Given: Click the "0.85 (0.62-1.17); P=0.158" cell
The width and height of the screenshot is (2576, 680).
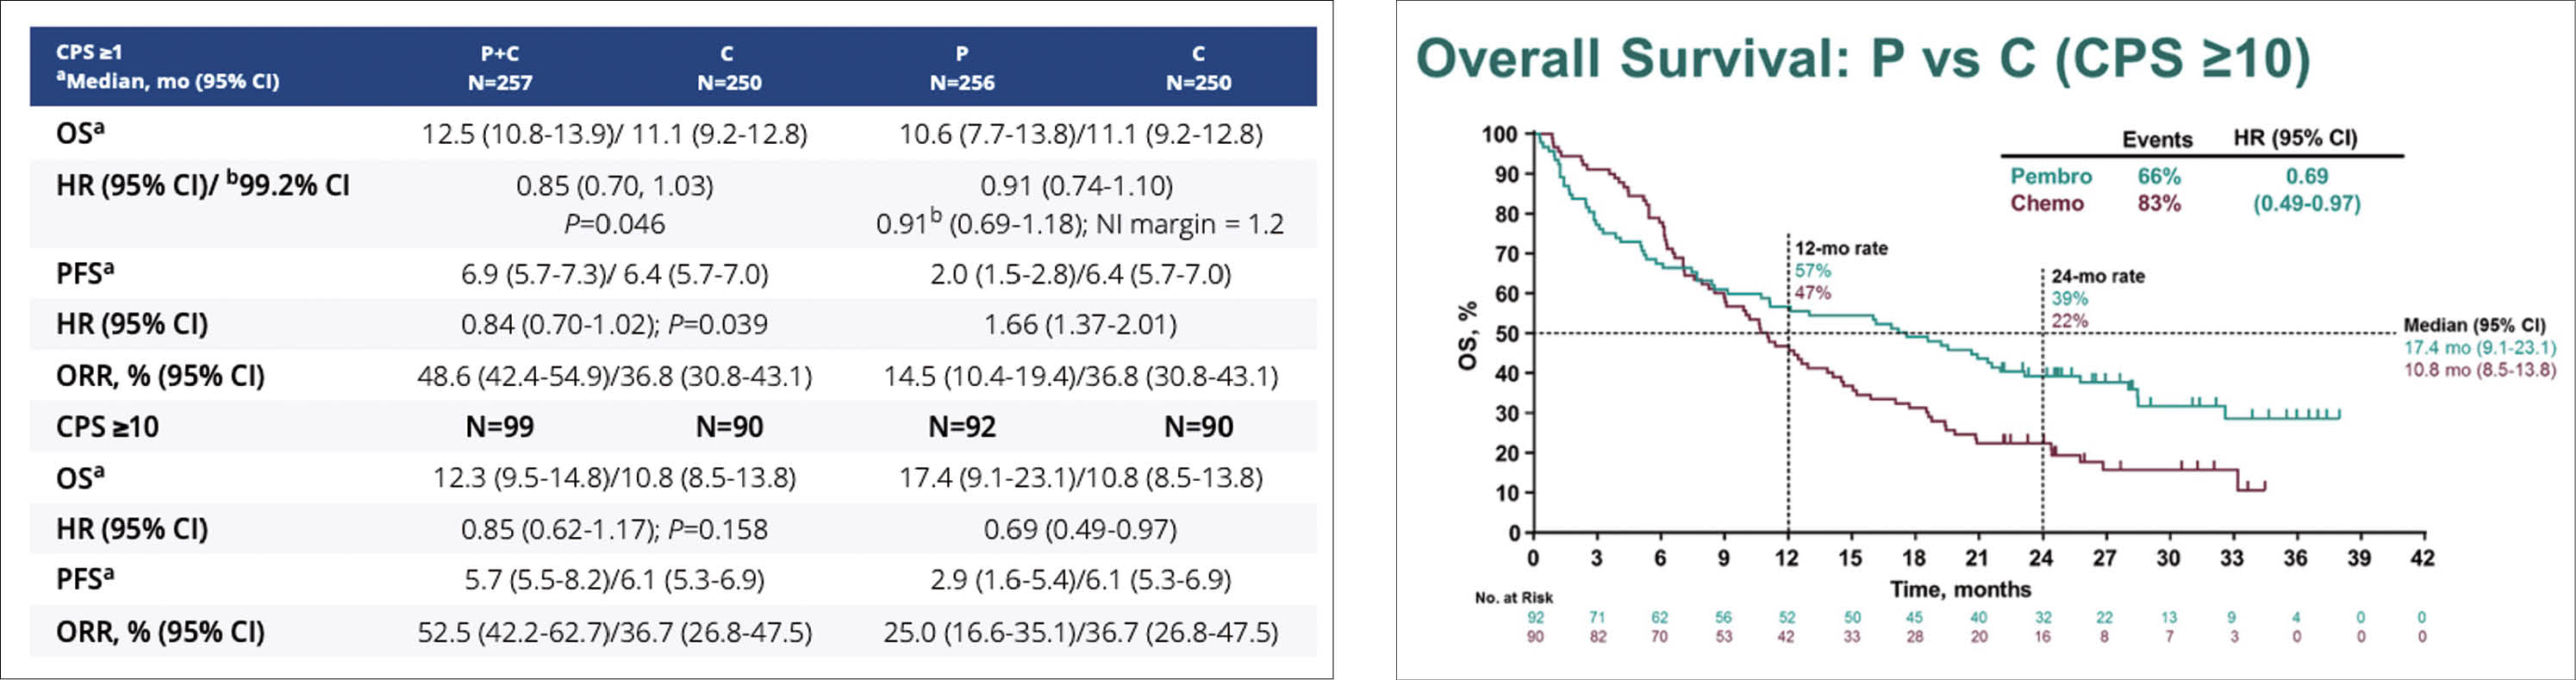Looking at the screenshot, I should pyautogui.click(x=614, y=529).
